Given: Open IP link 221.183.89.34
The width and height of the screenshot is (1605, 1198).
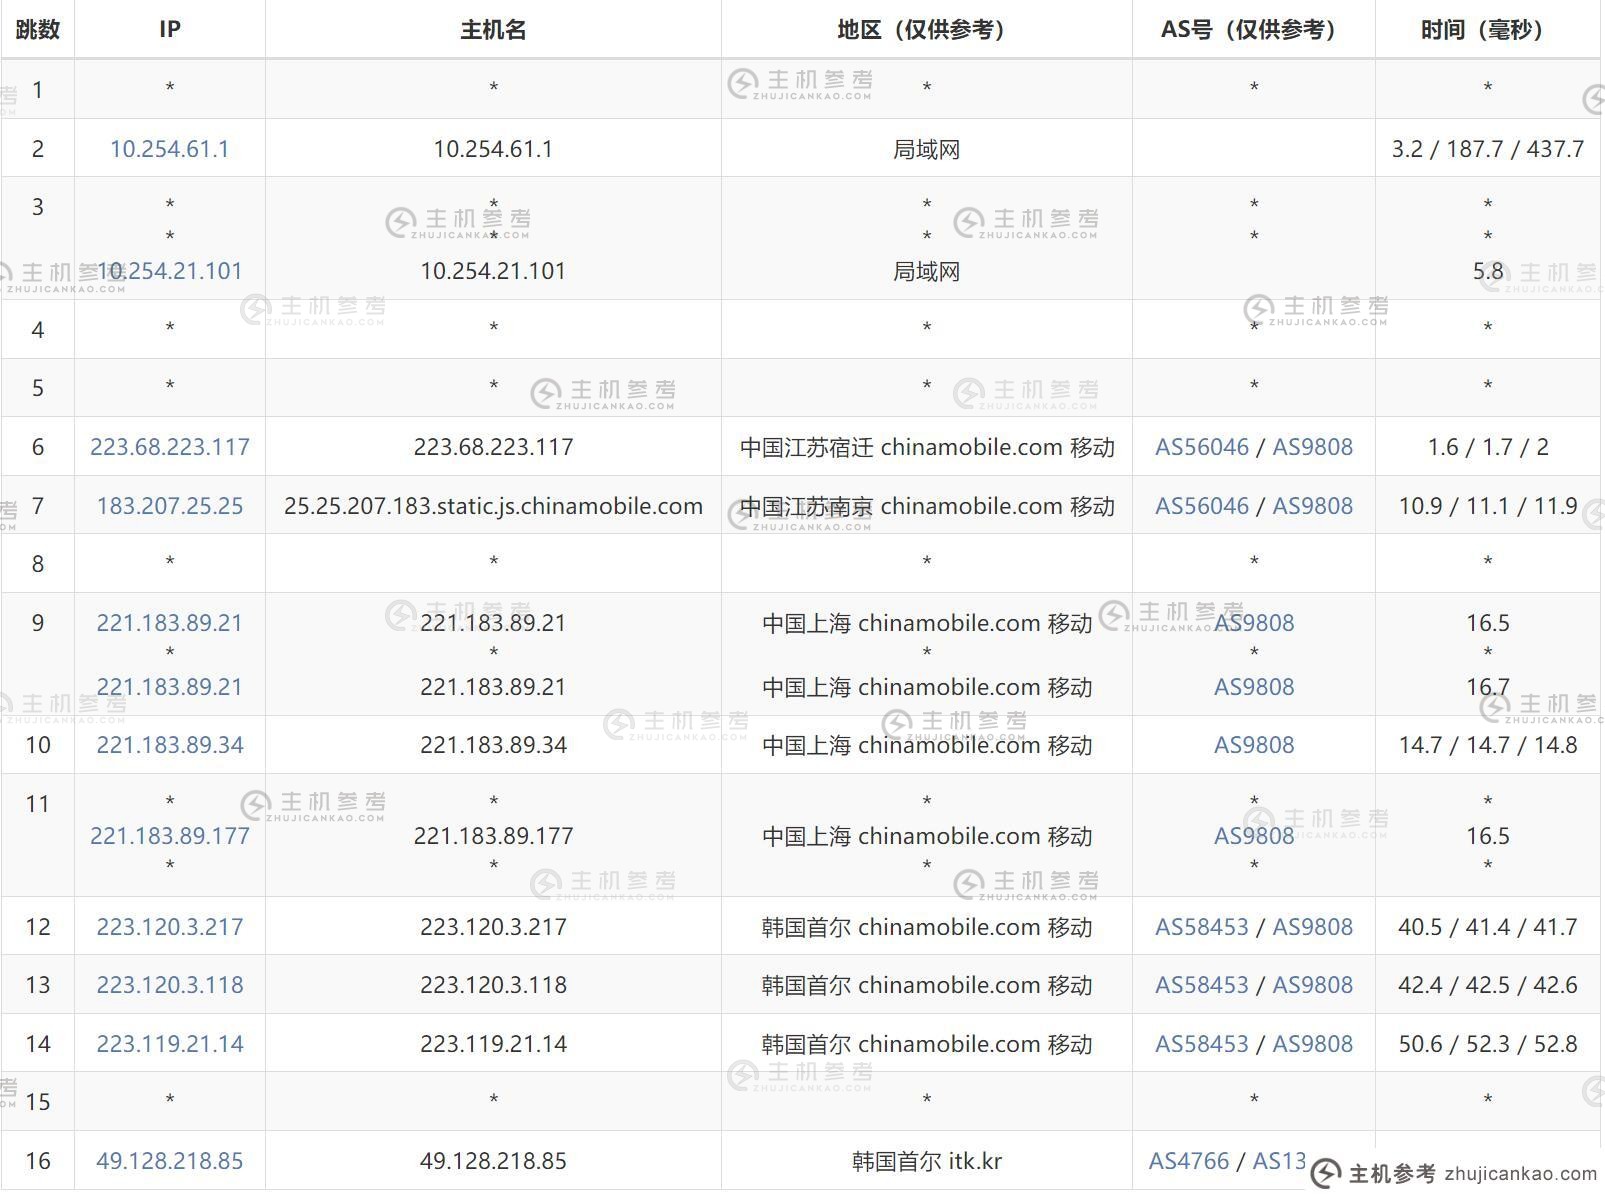Looking at the screenshot, I should point(169,745).
